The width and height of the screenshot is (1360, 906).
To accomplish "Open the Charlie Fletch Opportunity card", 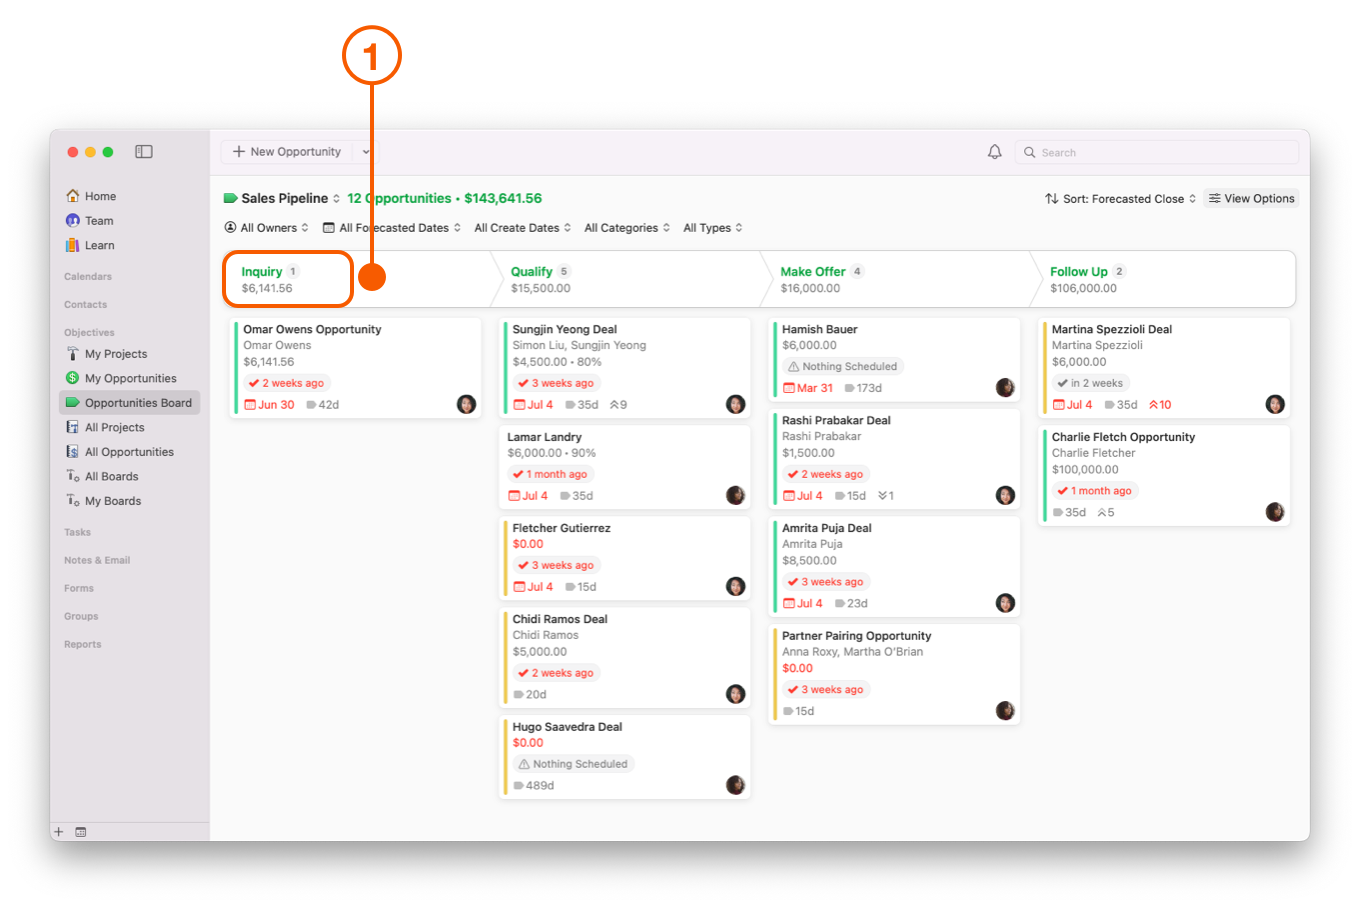I will pos(1123,437).
